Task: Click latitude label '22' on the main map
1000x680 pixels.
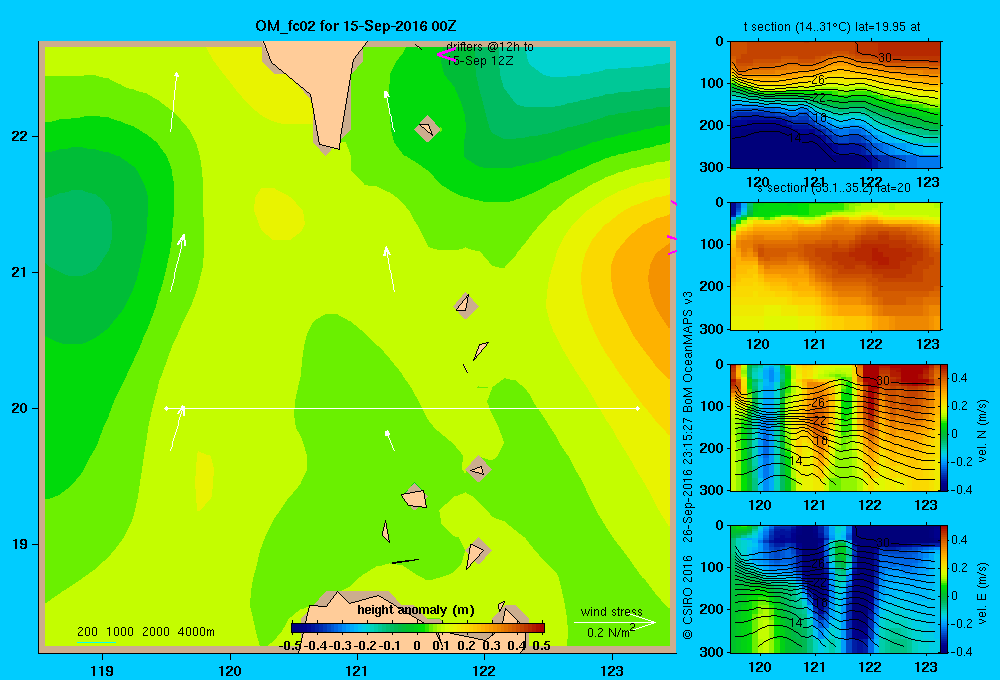Action: 20,136
